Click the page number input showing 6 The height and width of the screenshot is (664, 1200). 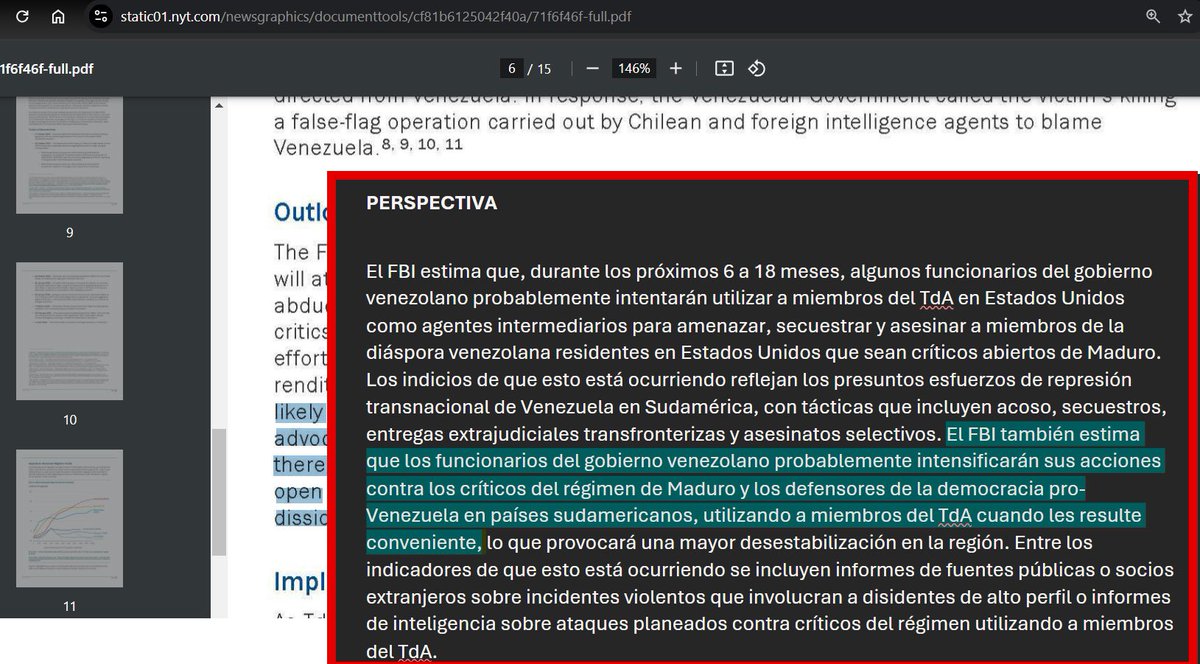coord(511,68)
